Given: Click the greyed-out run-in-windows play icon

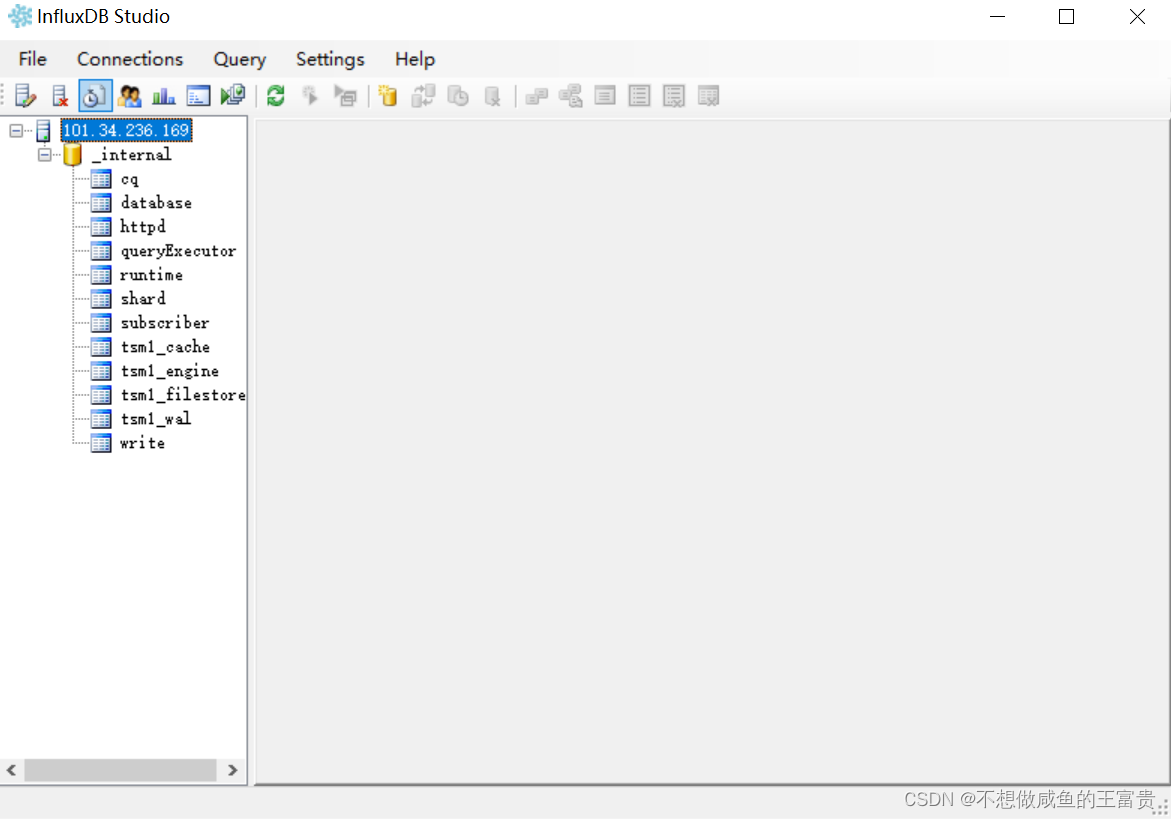Looking at the screenshot, I should click(x=345, y=96).
